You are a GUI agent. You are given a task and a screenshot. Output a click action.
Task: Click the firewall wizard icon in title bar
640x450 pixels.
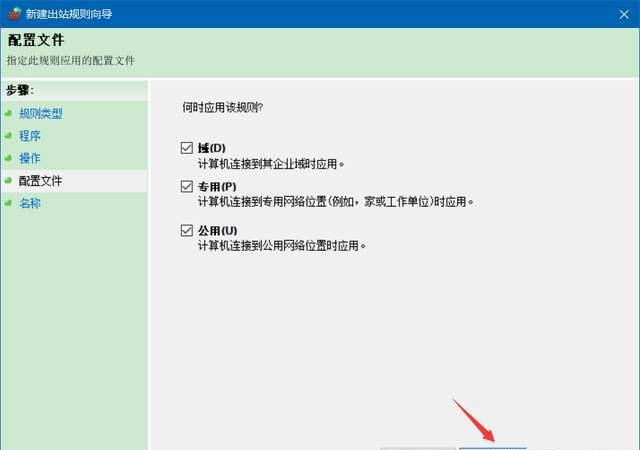[x=14, y=13]
